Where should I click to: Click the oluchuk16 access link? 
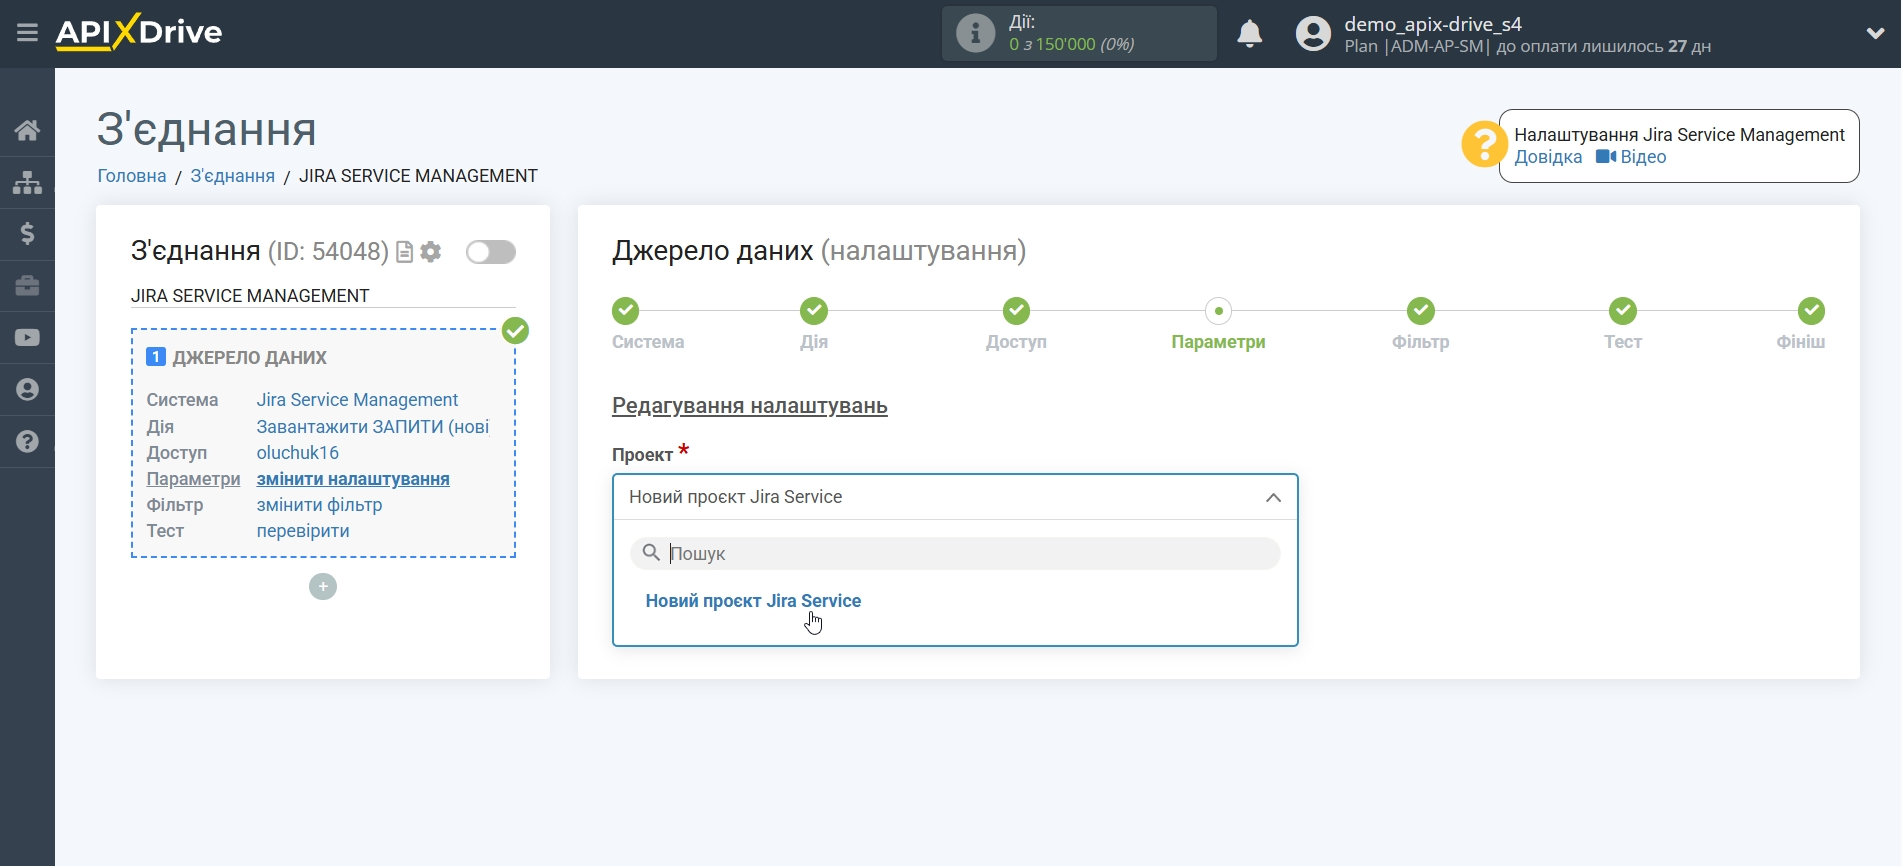tap(298, 453)
